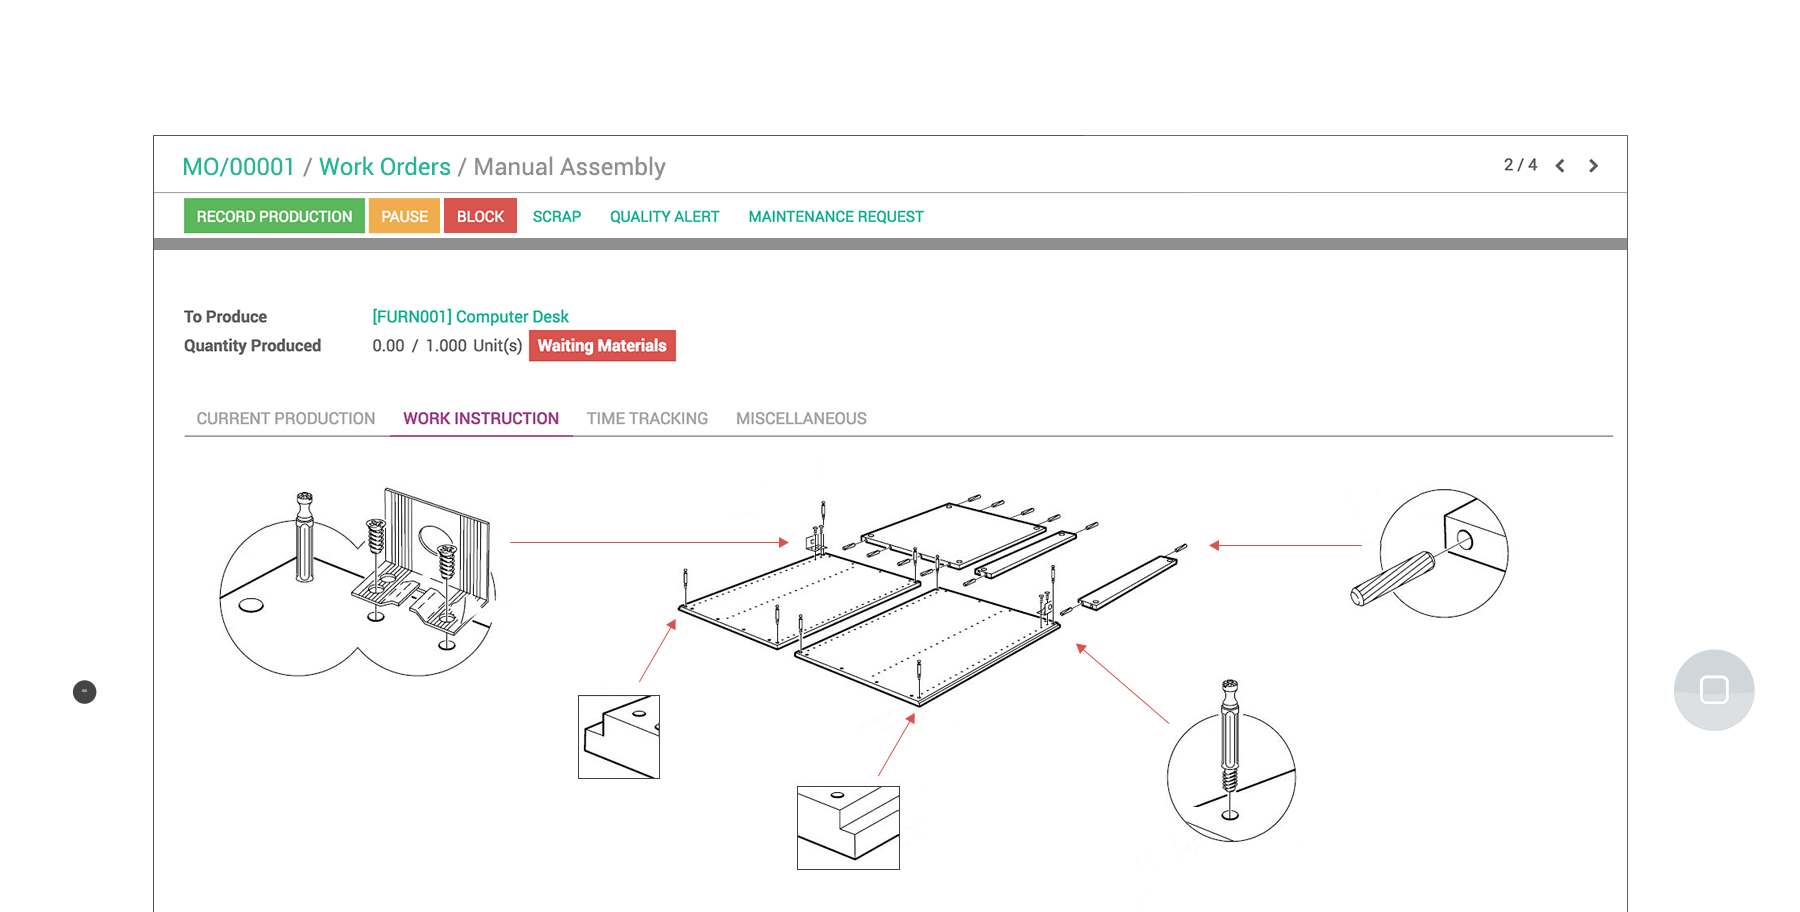Open the TIME TRACKING tab

[x=647, y=418]
